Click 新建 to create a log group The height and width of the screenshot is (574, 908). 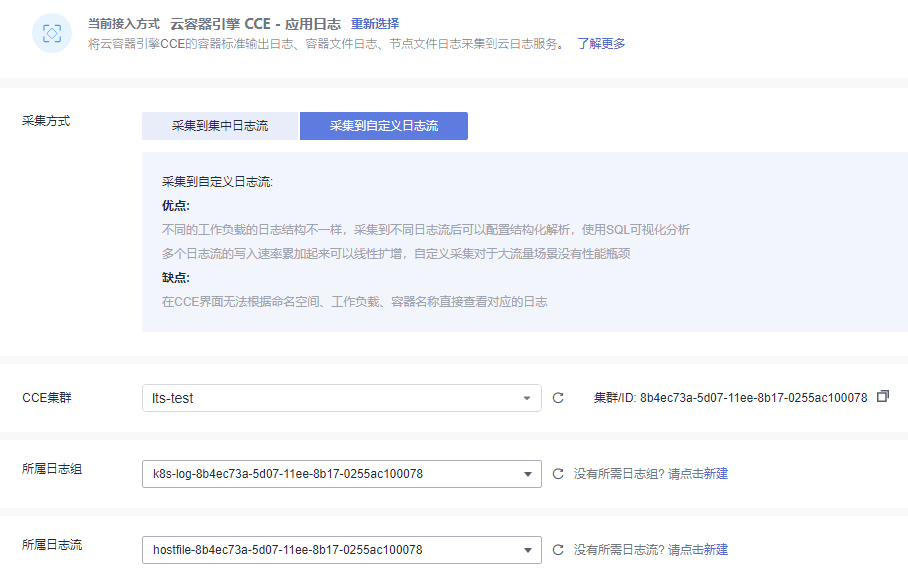(x=716, y=474)
